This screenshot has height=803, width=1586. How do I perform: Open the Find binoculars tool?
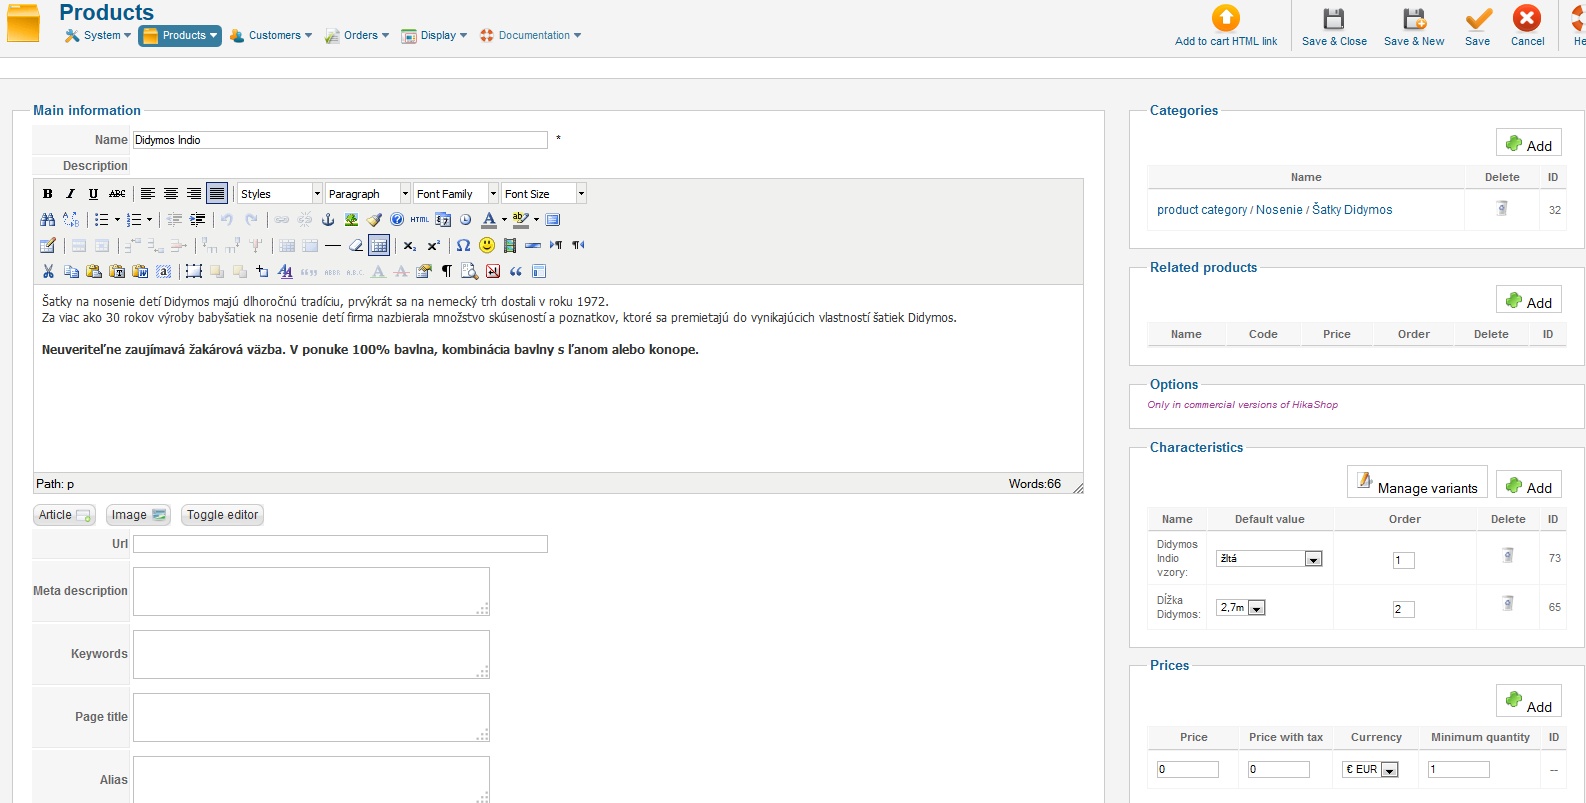(x=47, y=220)
